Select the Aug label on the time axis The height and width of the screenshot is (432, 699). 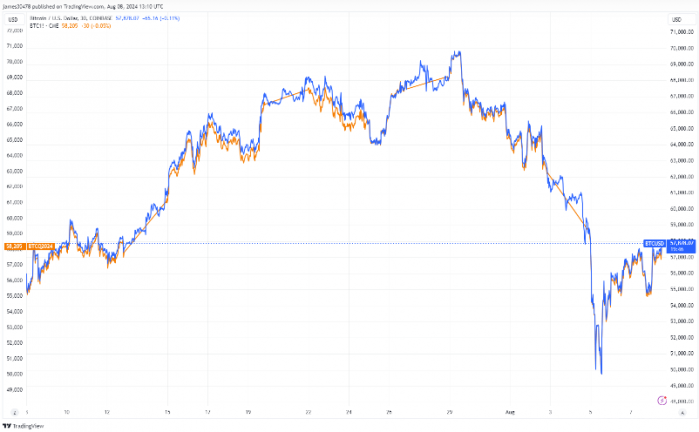[x=512, y=411]
